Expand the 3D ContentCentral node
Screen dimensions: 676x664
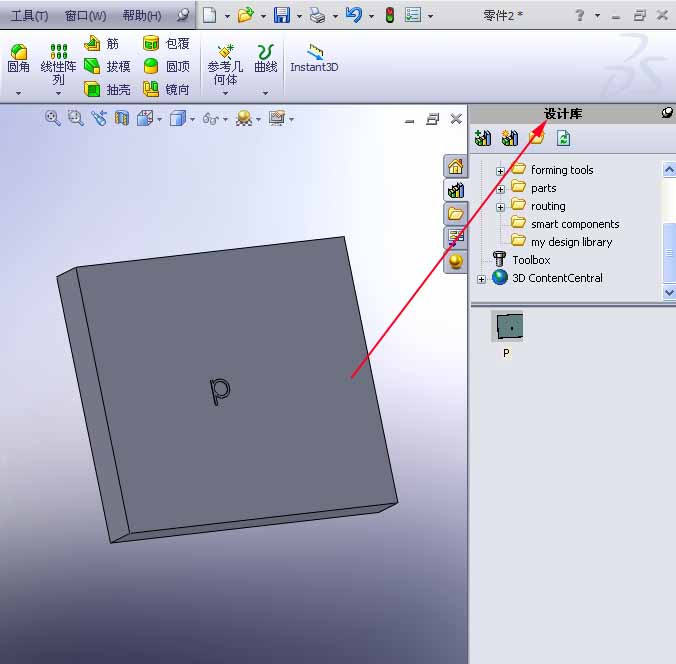point(481,279)
